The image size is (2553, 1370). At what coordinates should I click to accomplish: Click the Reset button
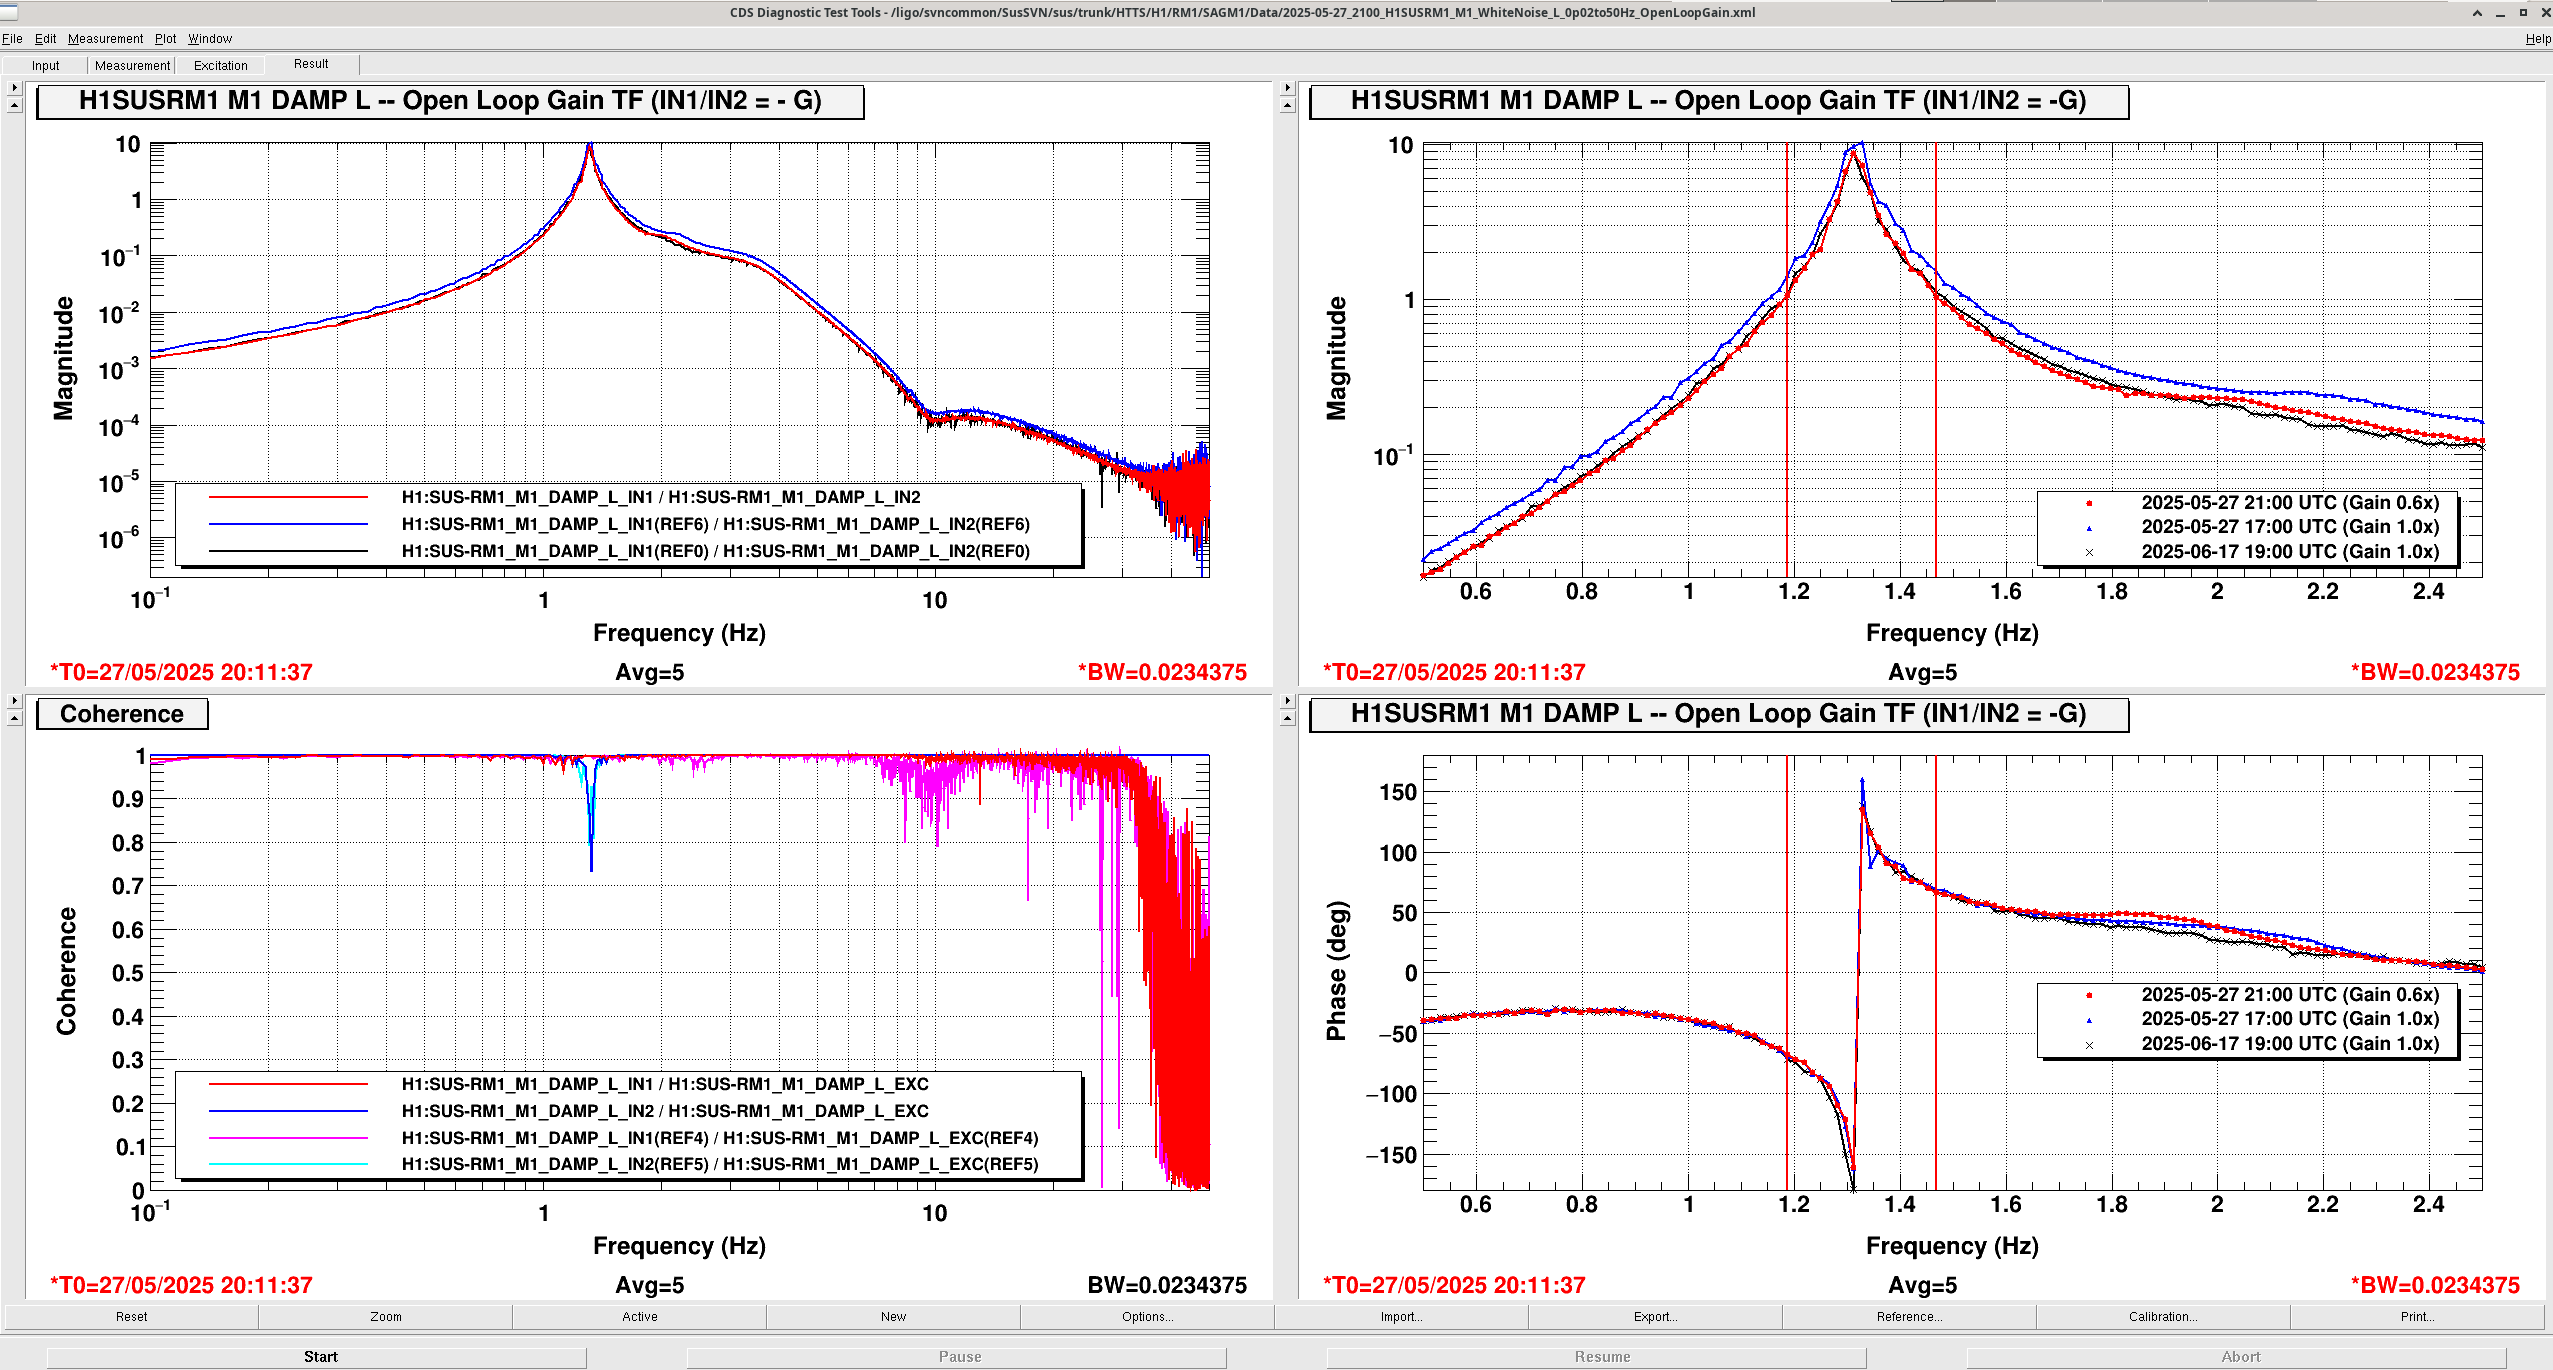point(131,1316)
